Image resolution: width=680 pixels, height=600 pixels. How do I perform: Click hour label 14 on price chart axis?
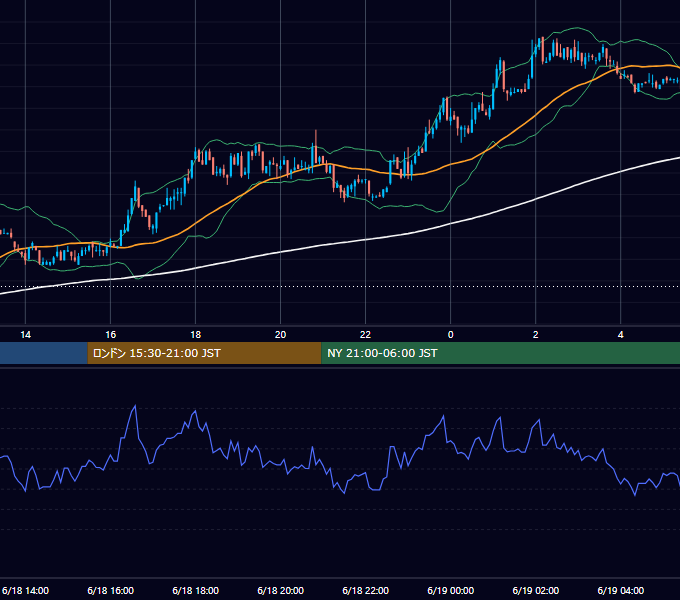pos(26,335)
